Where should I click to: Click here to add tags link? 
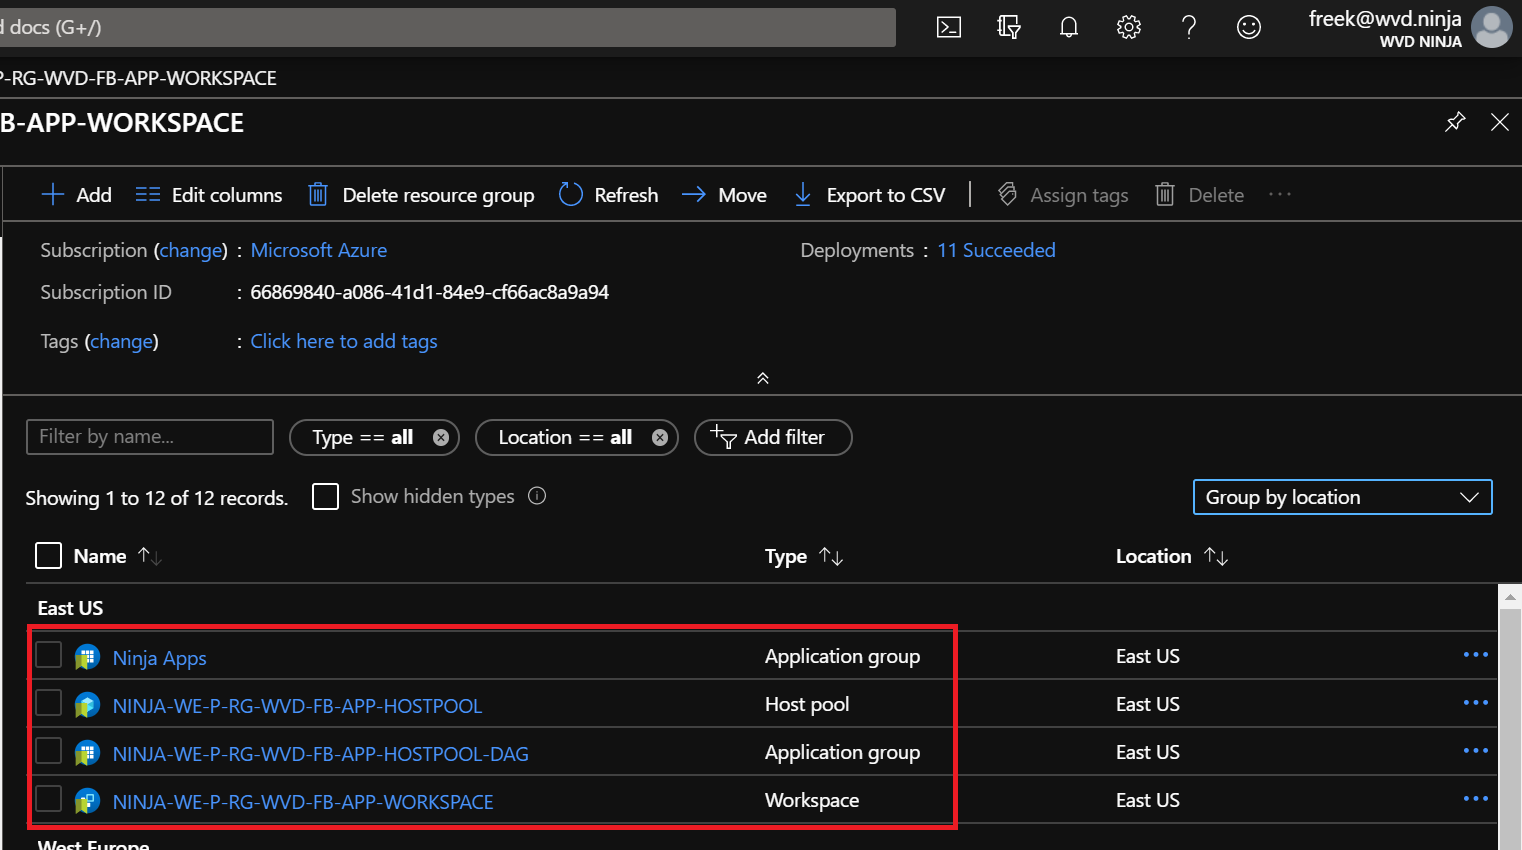click(x=344, y=341)
